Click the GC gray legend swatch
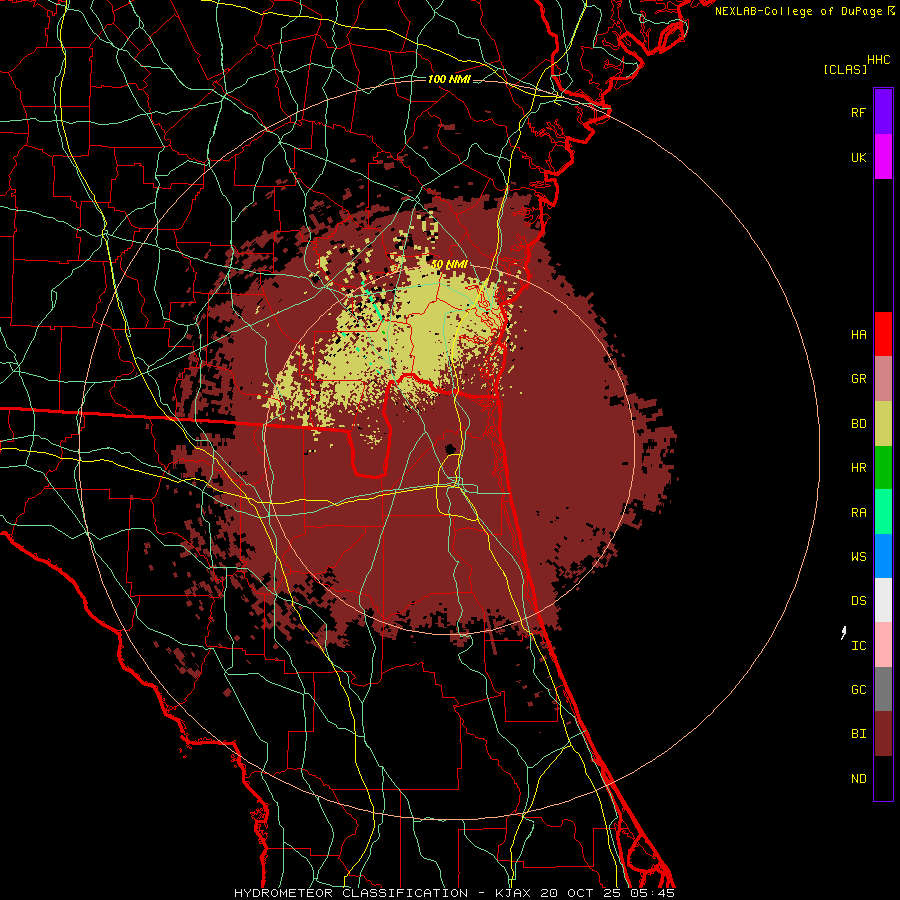Image resolution: width=900 pixels, height=900 pixels. 883,689
